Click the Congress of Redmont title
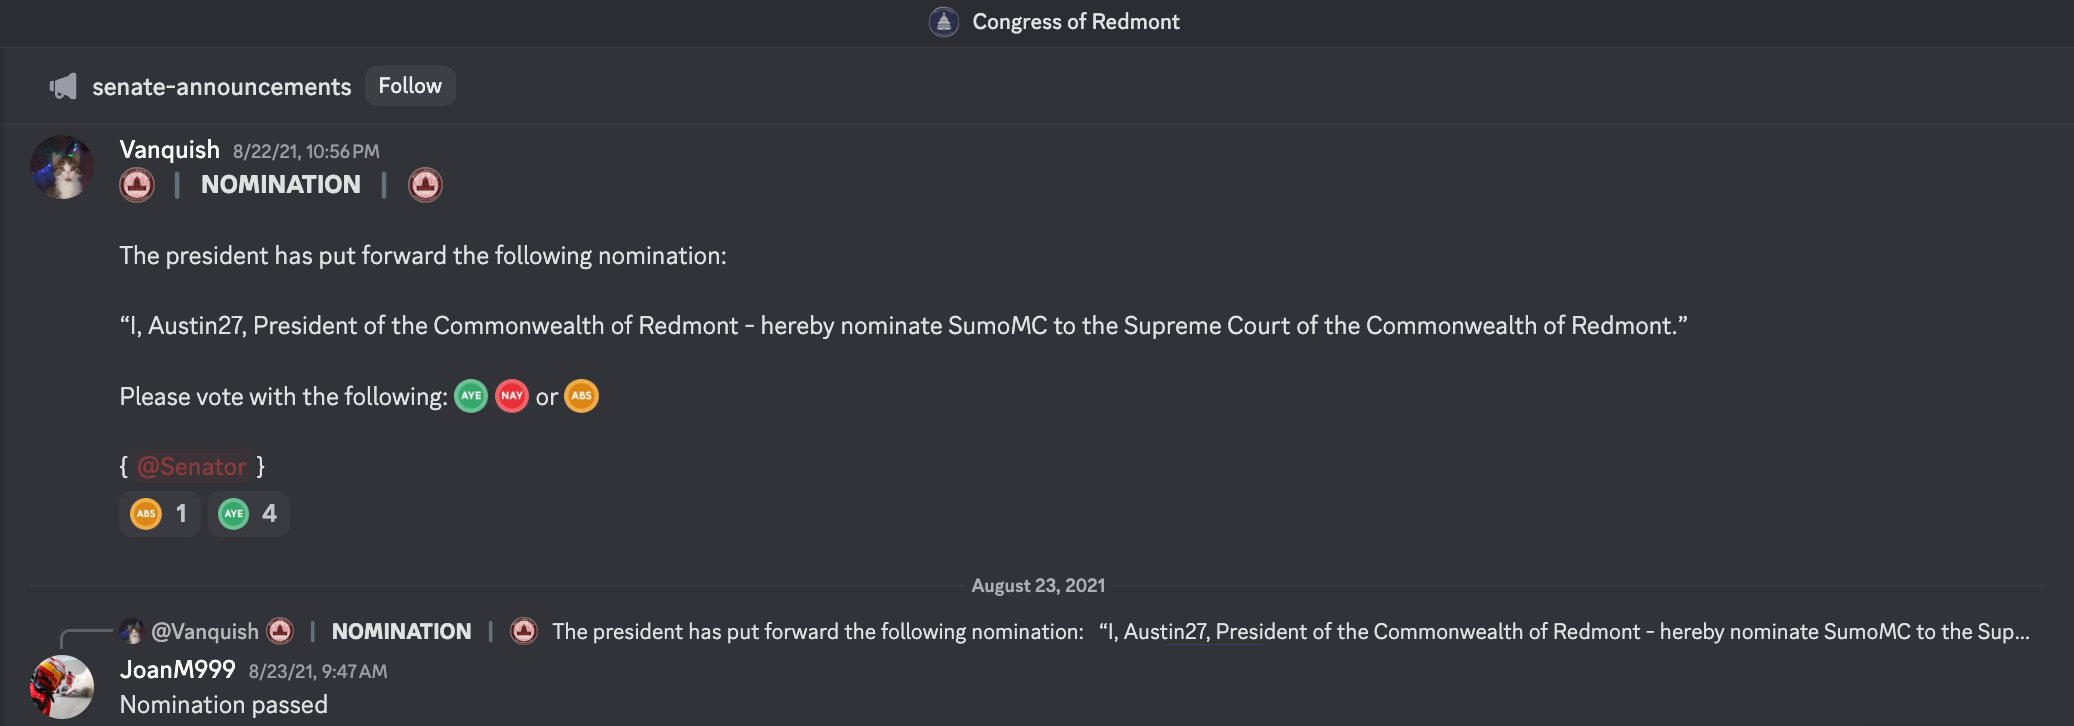The width and height of the screenshot is (2074, 726). (x=1076, y=22)
